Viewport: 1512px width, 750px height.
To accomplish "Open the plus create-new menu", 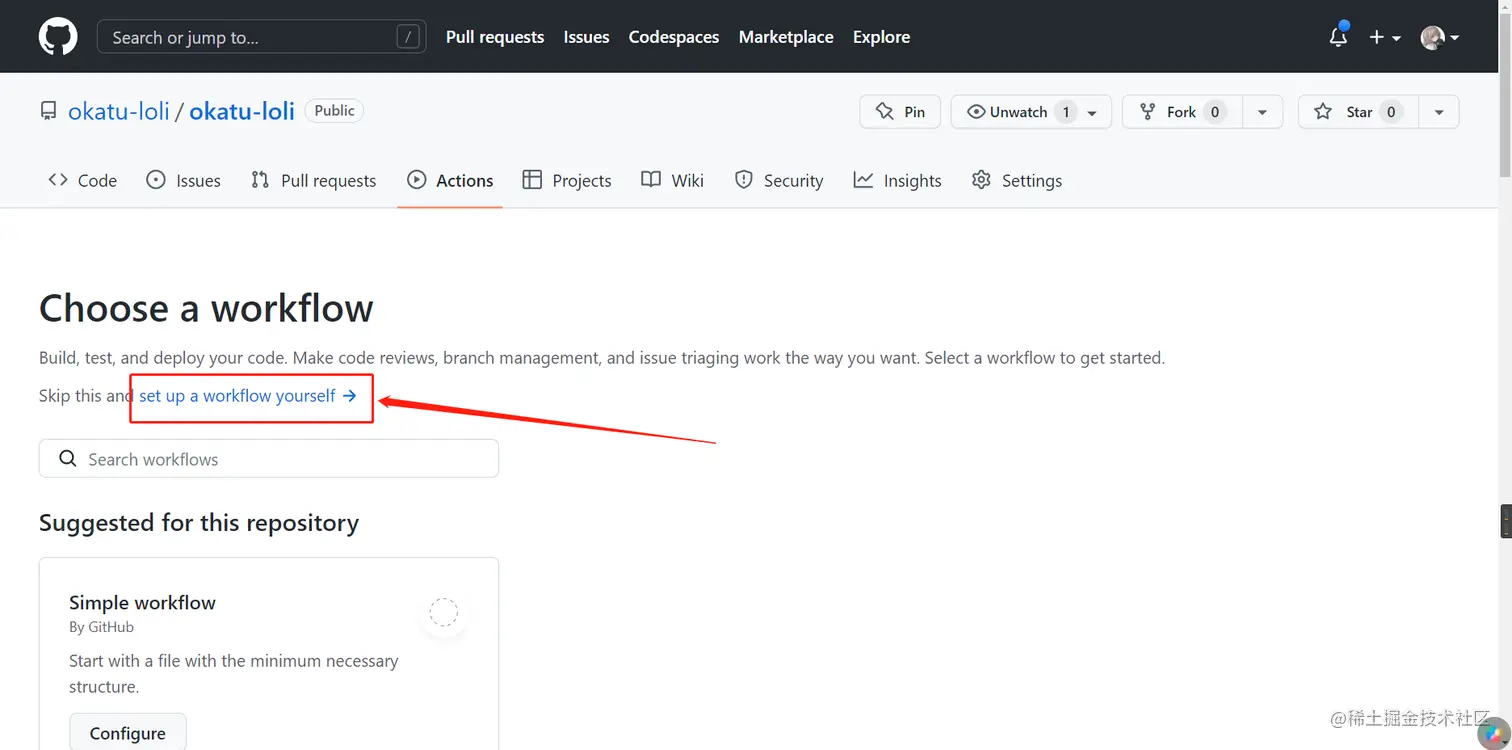I will tap(1384, 37).
